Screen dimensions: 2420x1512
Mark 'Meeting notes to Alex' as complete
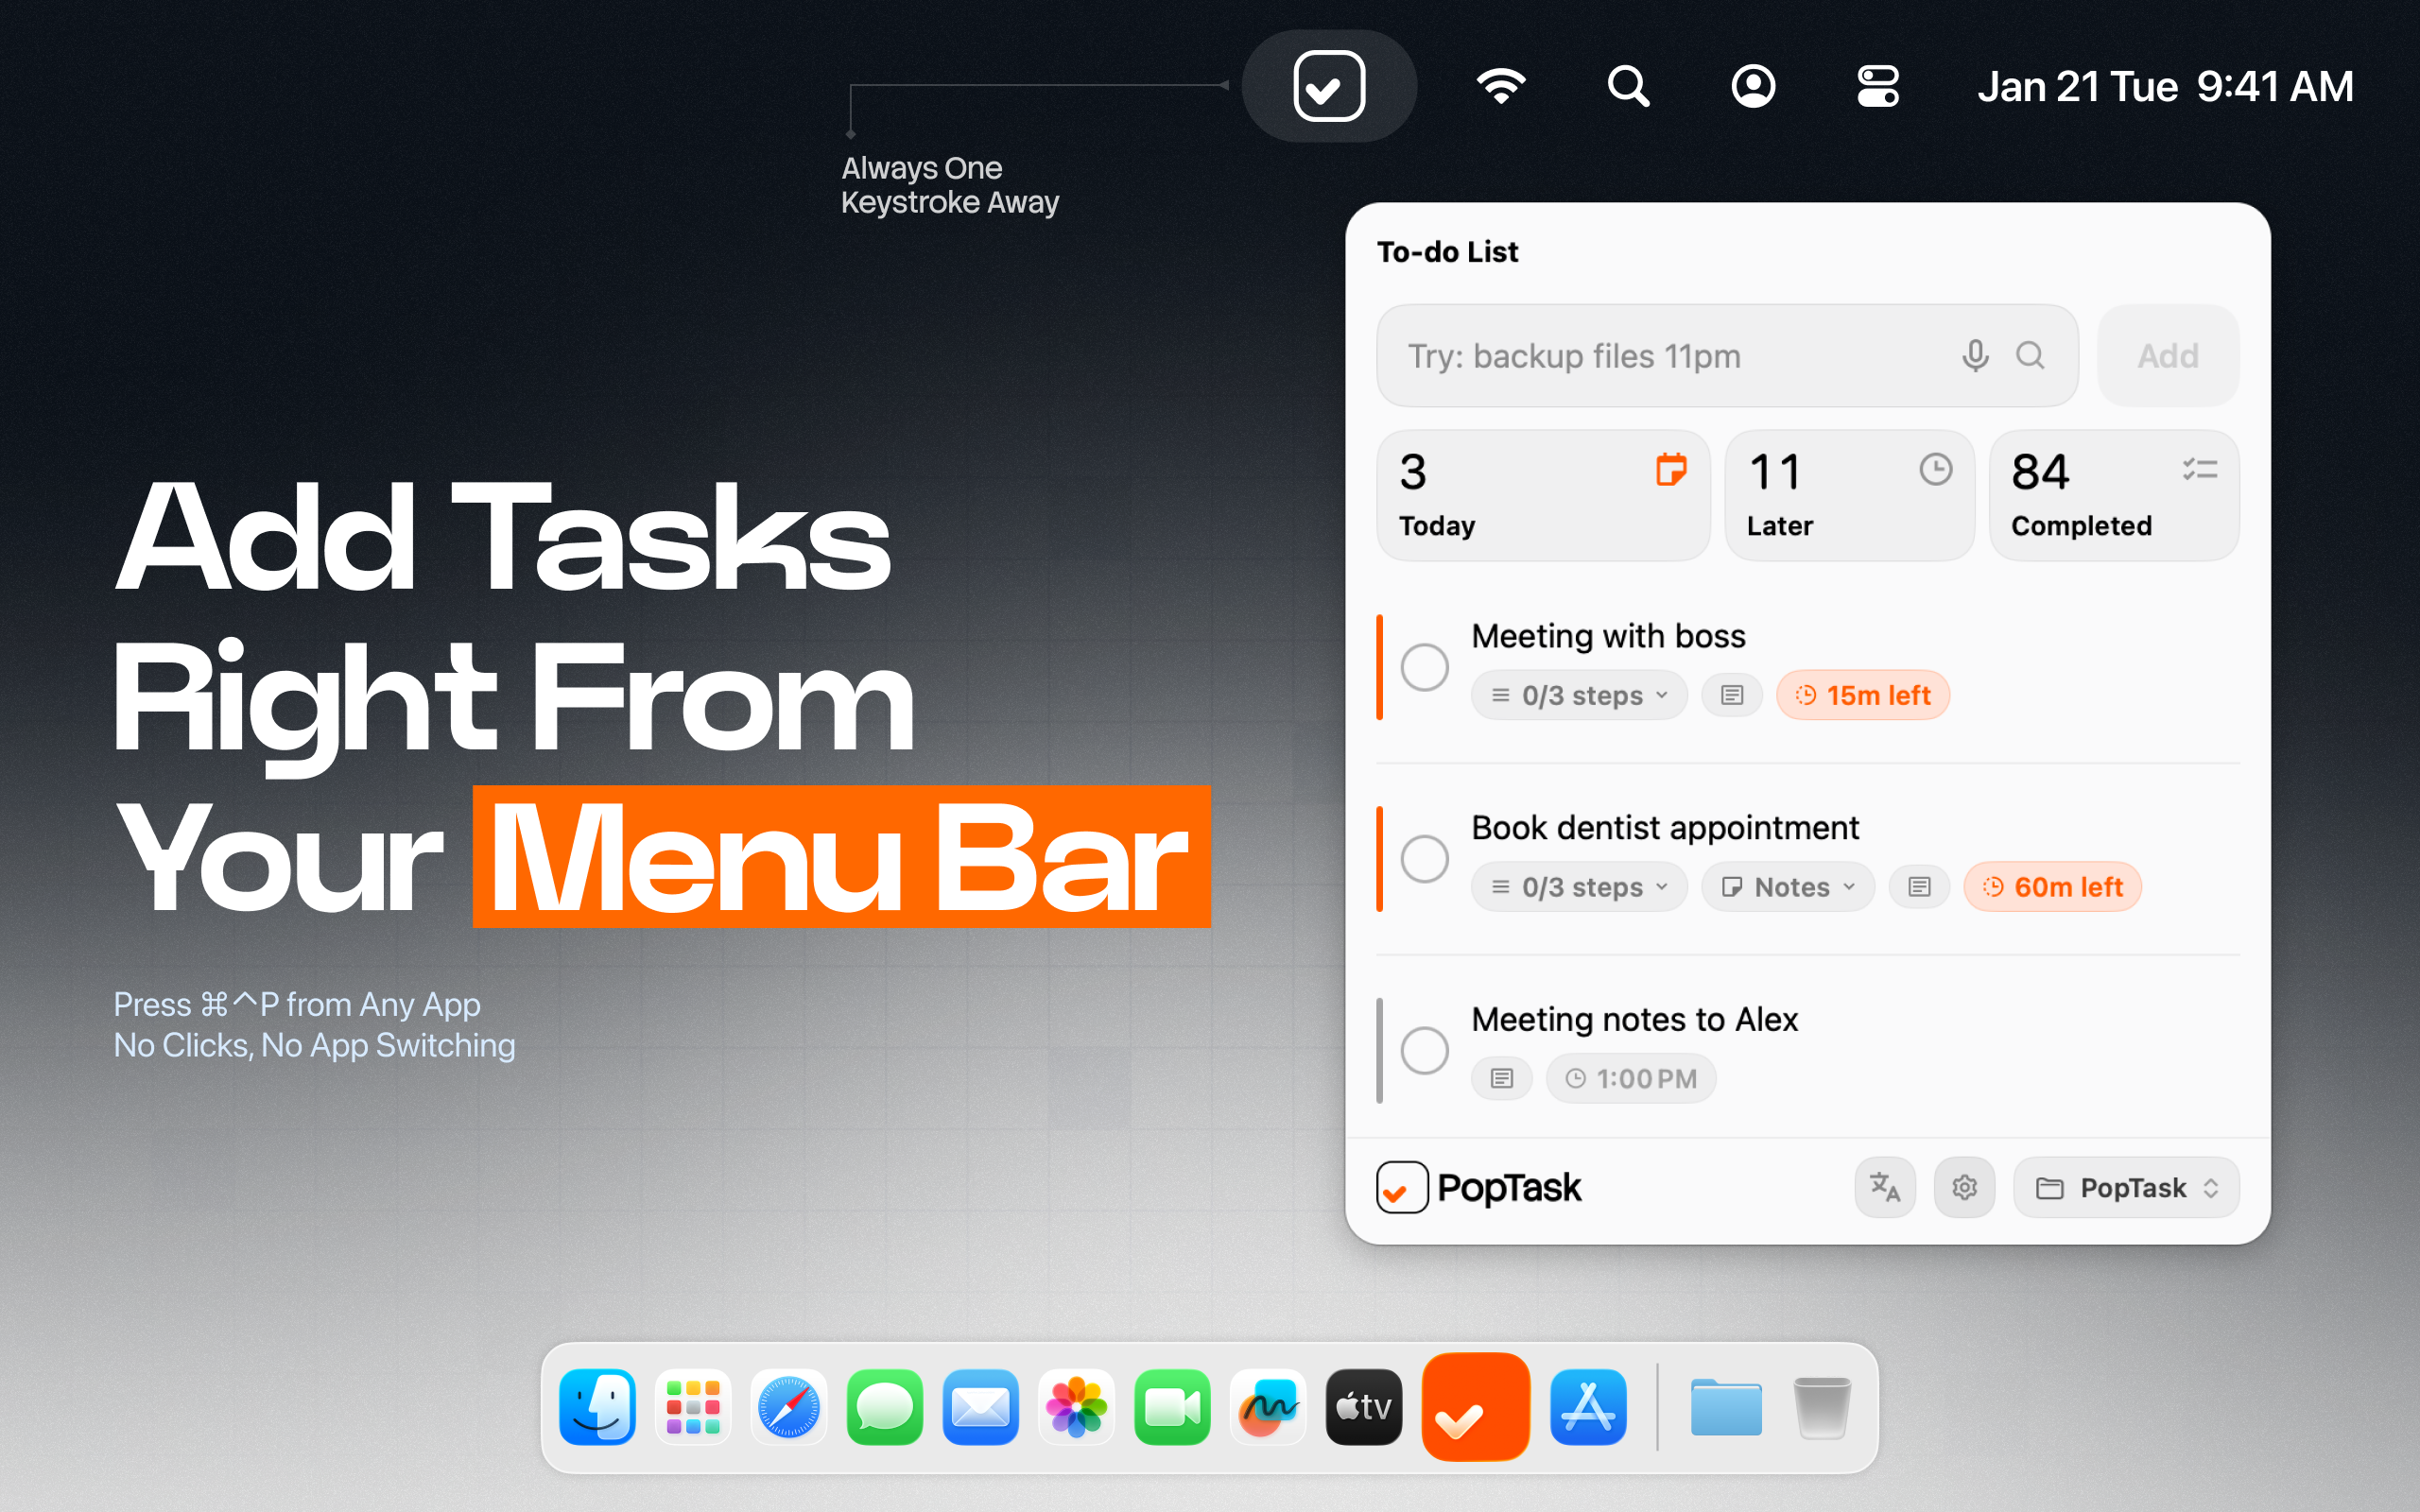1424,1051
